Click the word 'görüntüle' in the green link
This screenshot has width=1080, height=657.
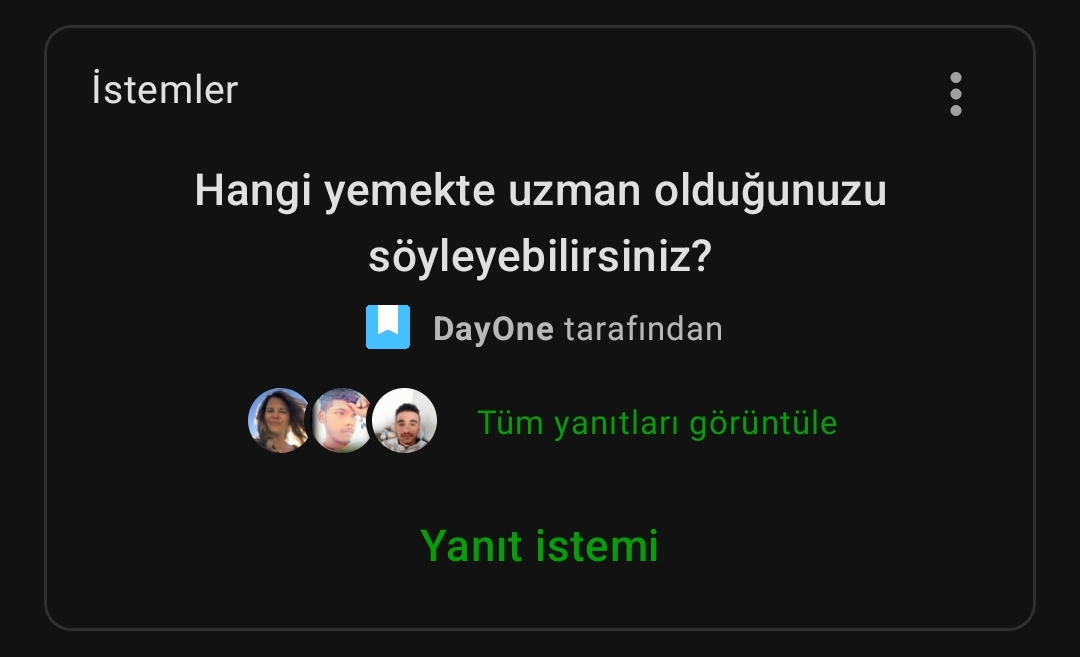point(763,424)
